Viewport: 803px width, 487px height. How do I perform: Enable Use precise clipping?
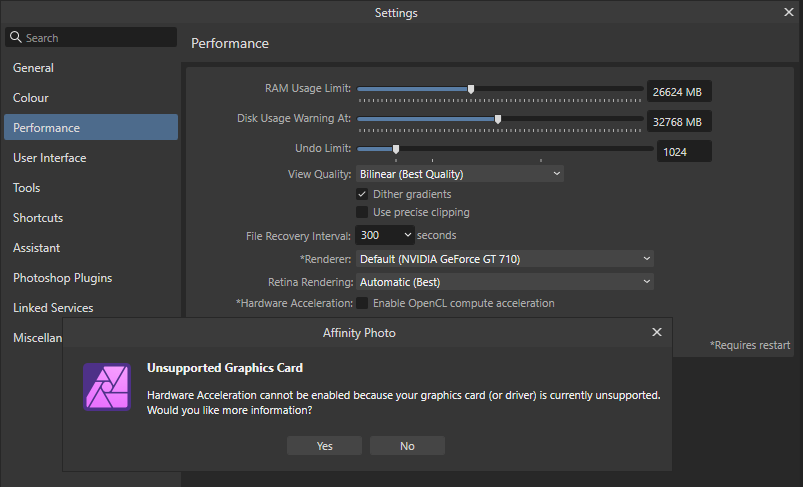coord(362,212)
